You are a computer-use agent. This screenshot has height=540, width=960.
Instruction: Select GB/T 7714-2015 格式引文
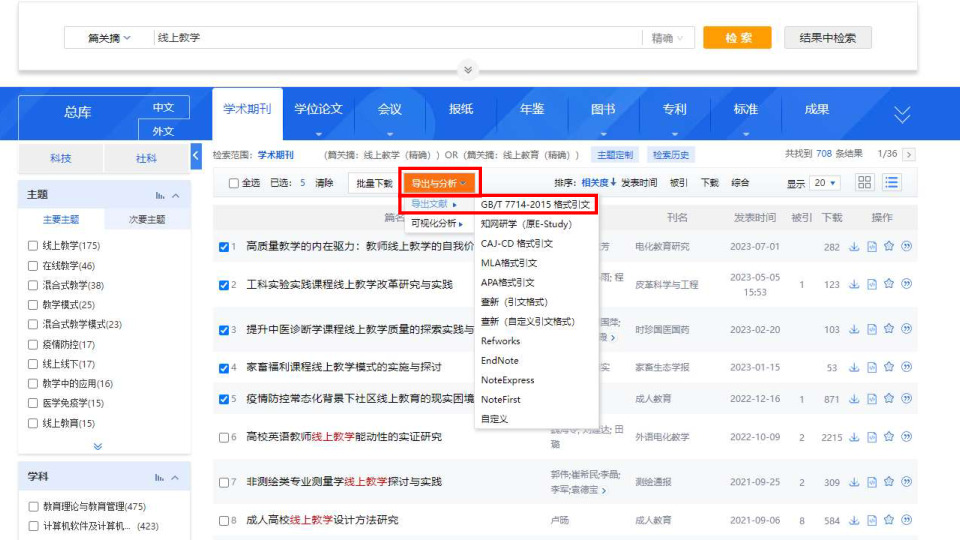click(535, 204)
